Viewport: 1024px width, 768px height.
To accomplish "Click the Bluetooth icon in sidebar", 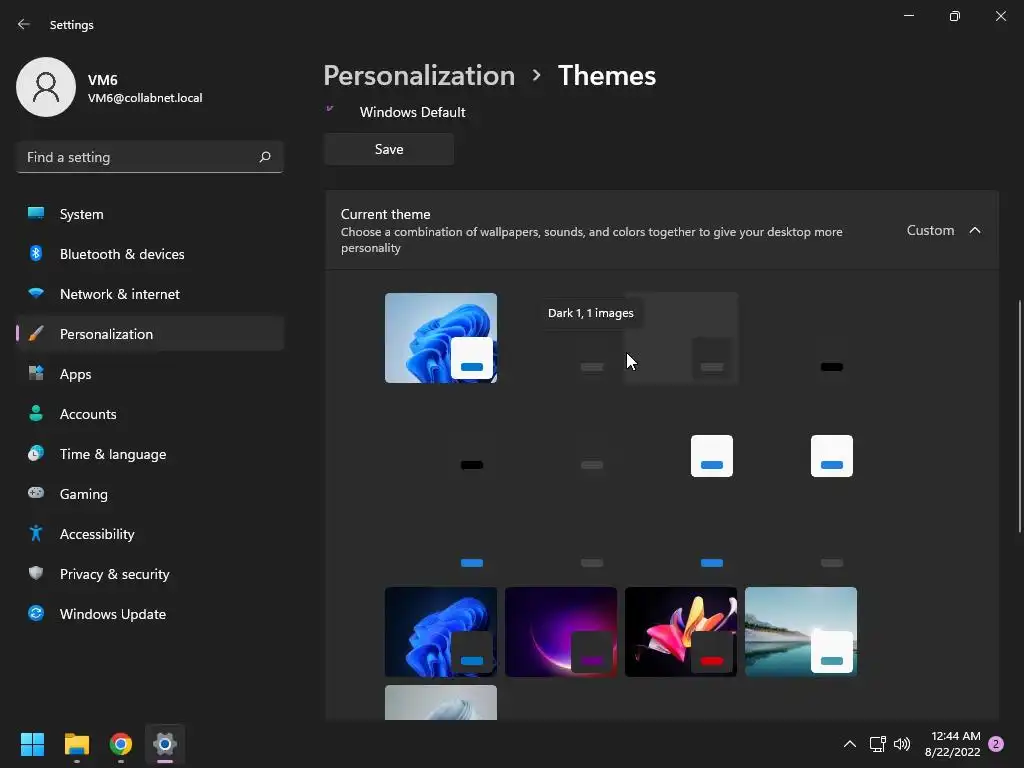I will (36, 253).
